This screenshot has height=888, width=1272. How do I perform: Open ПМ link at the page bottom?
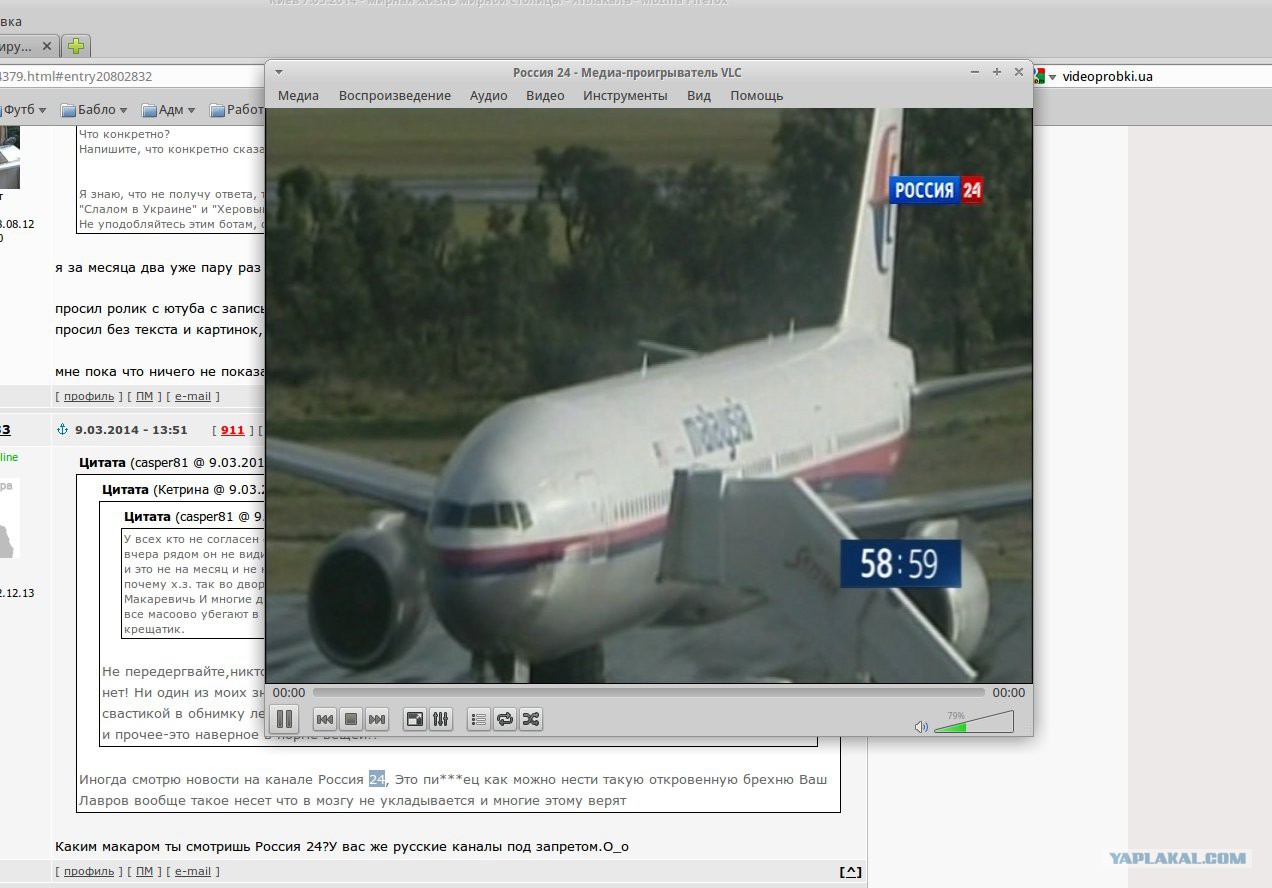pyautogui.click(x=143, y=871)
